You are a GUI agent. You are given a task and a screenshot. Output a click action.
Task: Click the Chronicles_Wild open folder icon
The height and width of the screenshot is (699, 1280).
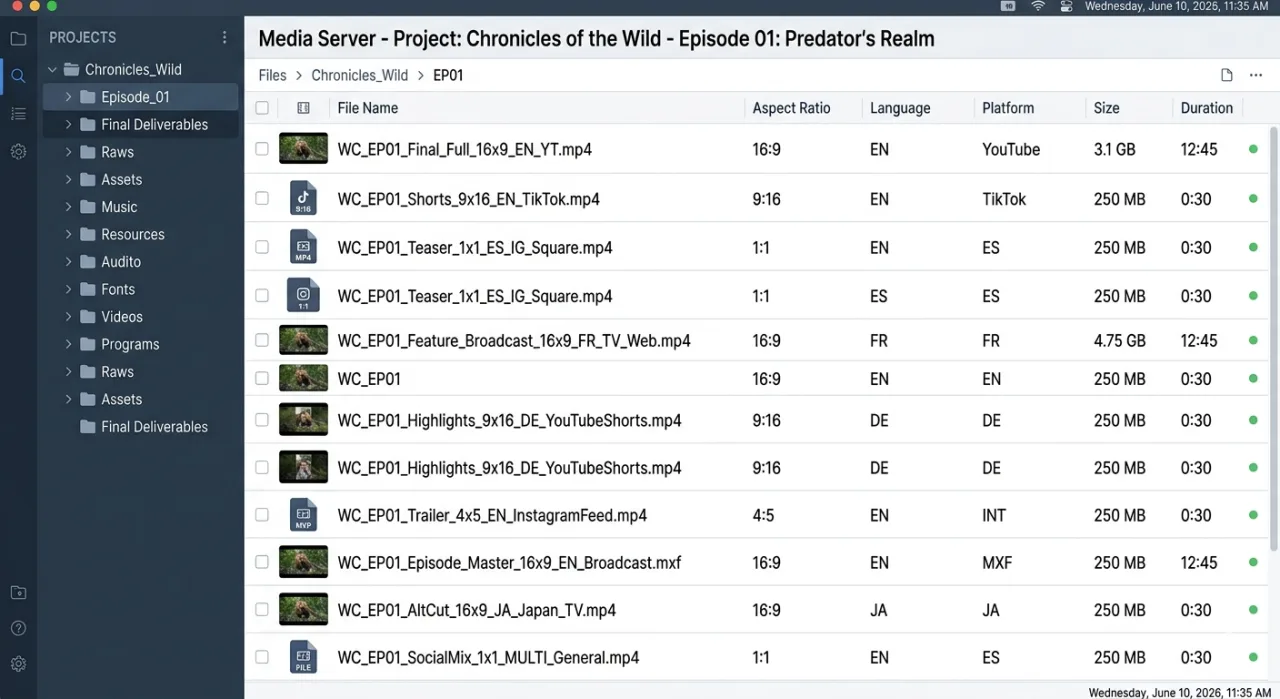(x=71, y=70)
